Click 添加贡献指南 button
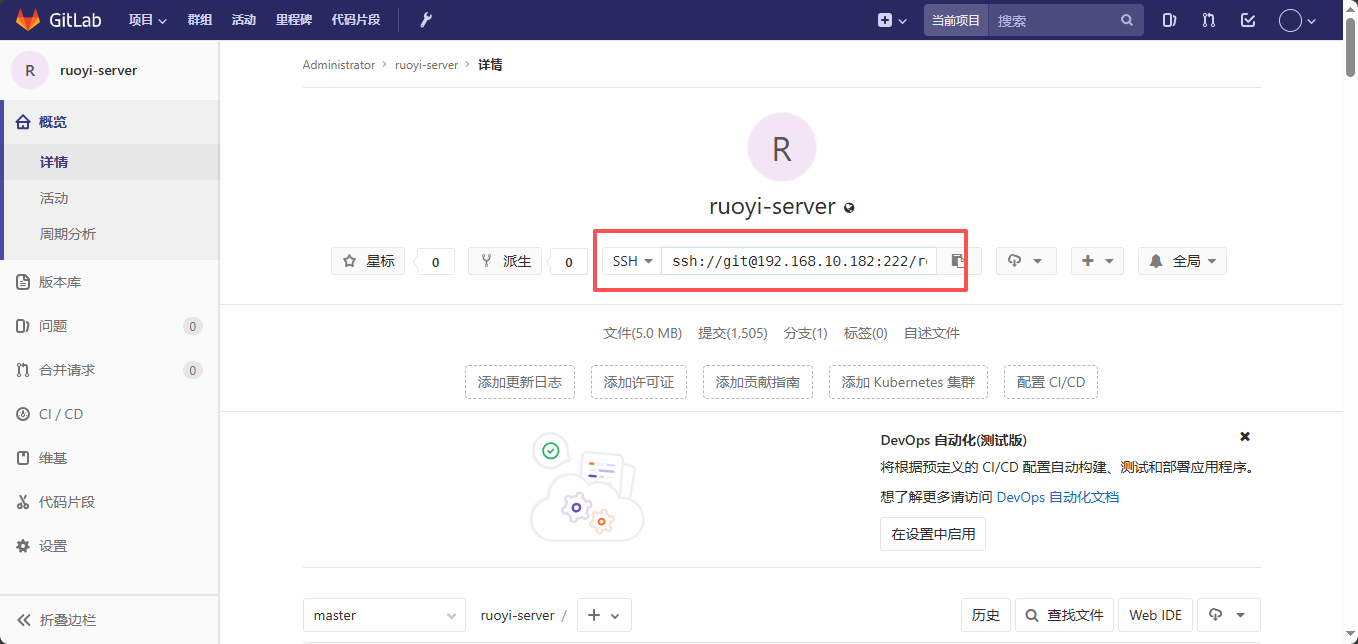Viewport: 1358px width, 644px height. 758,382
